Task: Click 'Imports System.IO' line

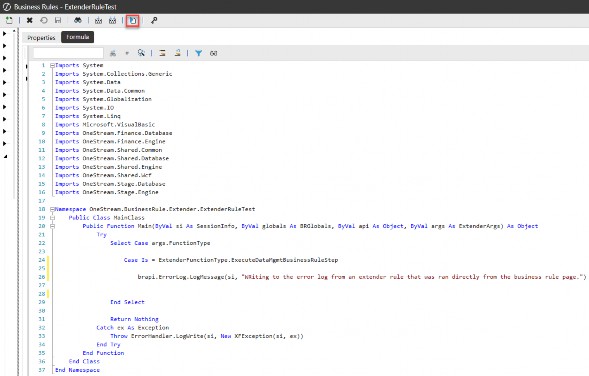Action: pos(84,108)
